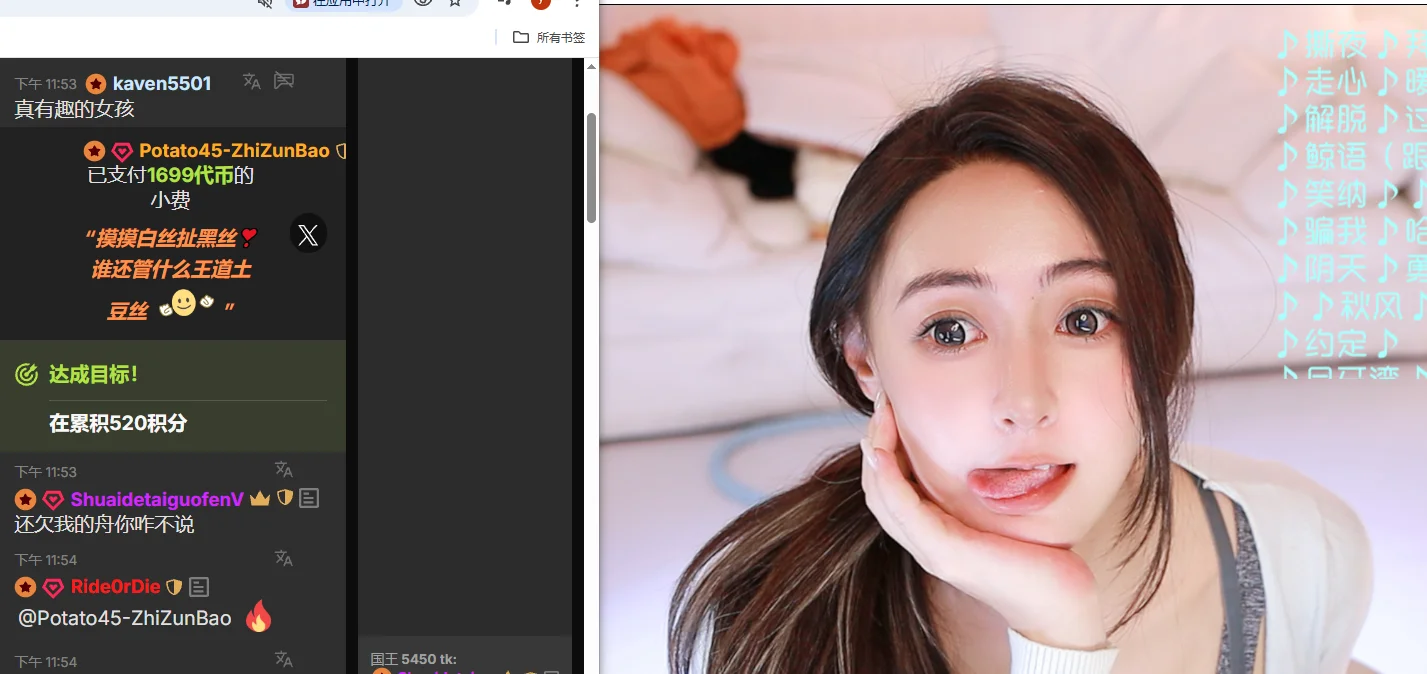This screenshot has width=1427, height=674.
Task: Click the tip message 摸摸白丝扯黑丝
Action: pyautogui.click(x=171, y=238)
